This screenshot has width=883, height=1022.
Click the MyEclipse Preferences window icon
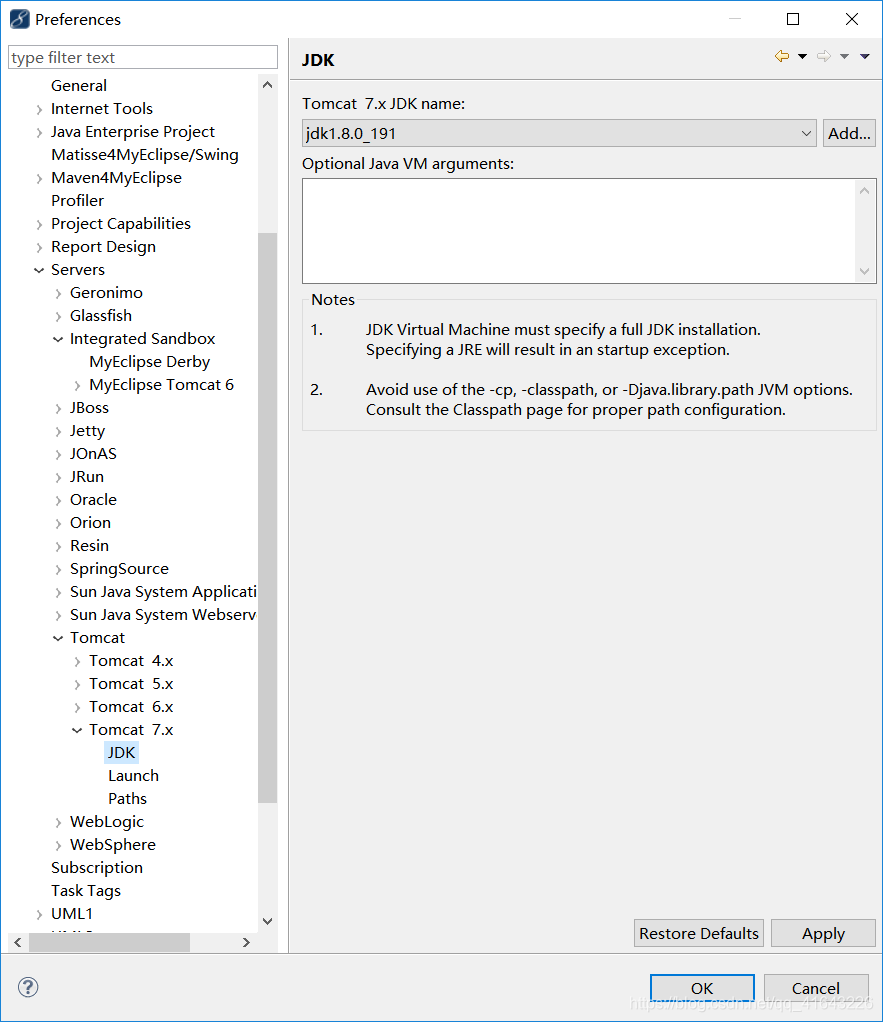(20, 20)
